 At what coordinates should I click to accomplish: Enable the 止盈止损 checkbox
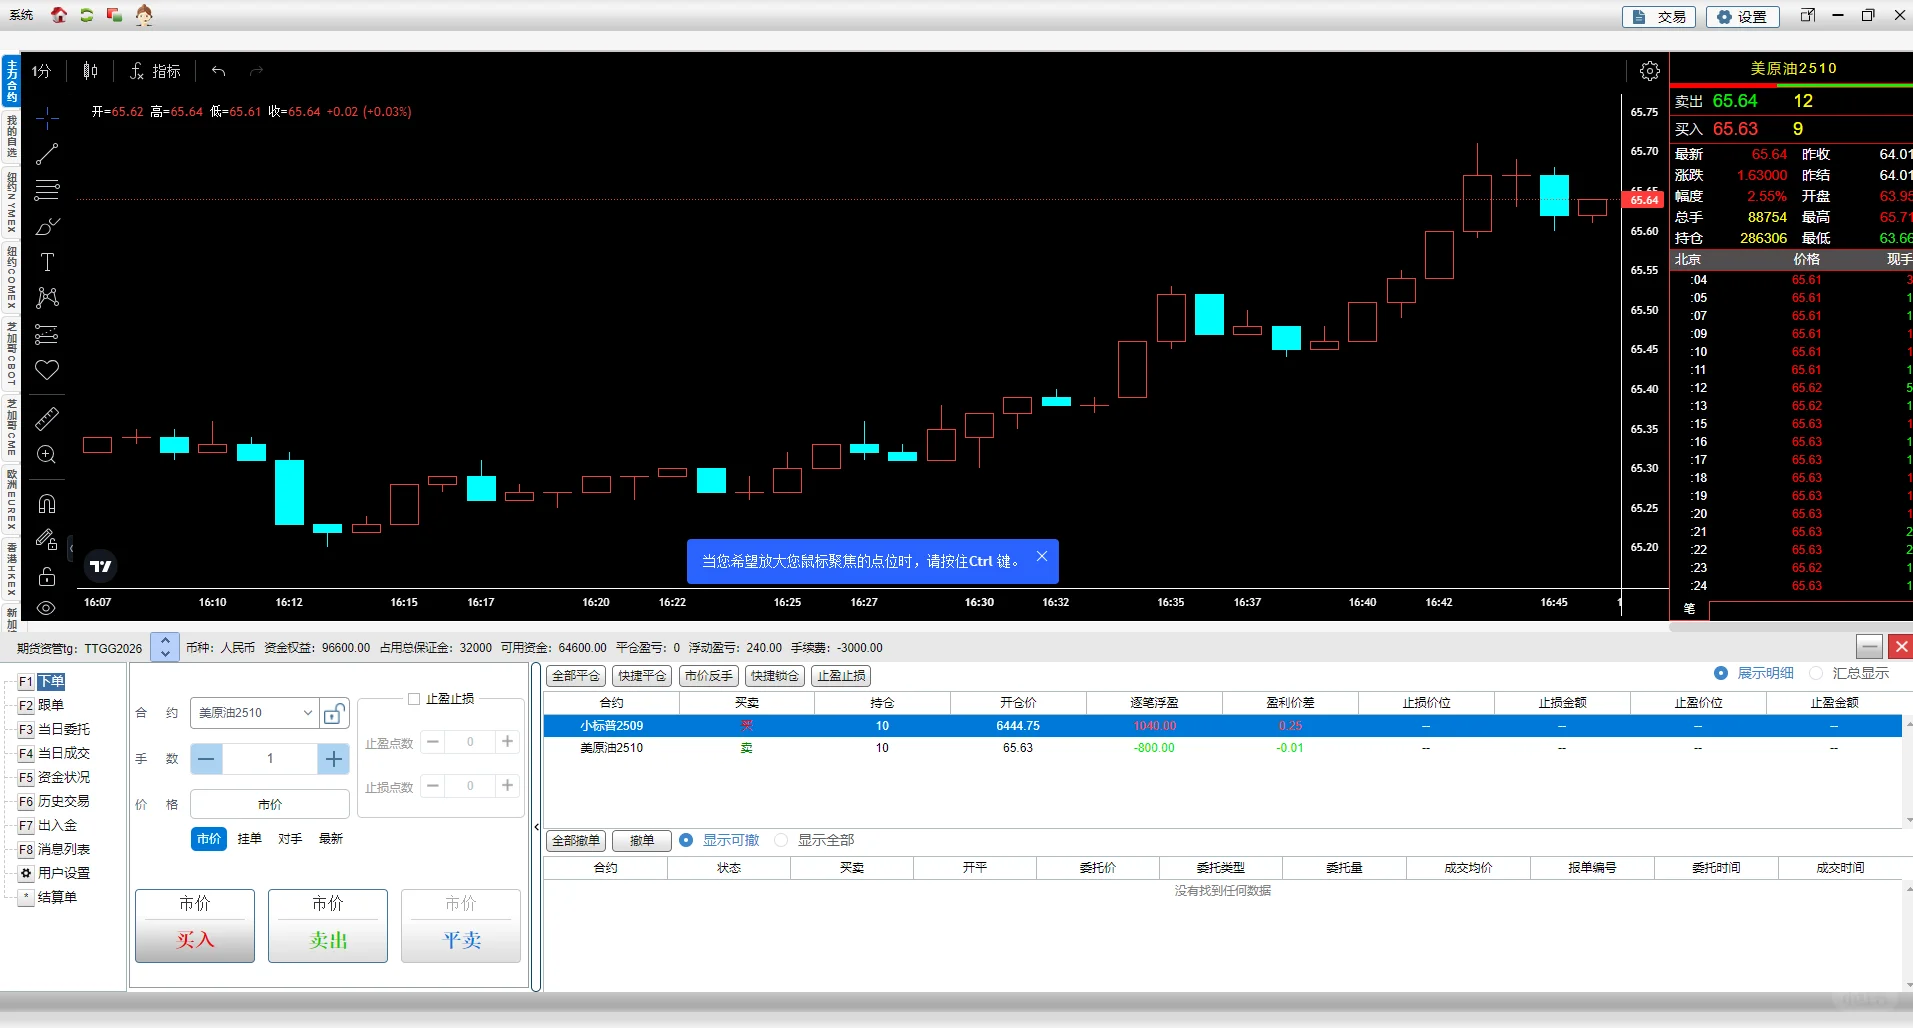click(414, 699)
